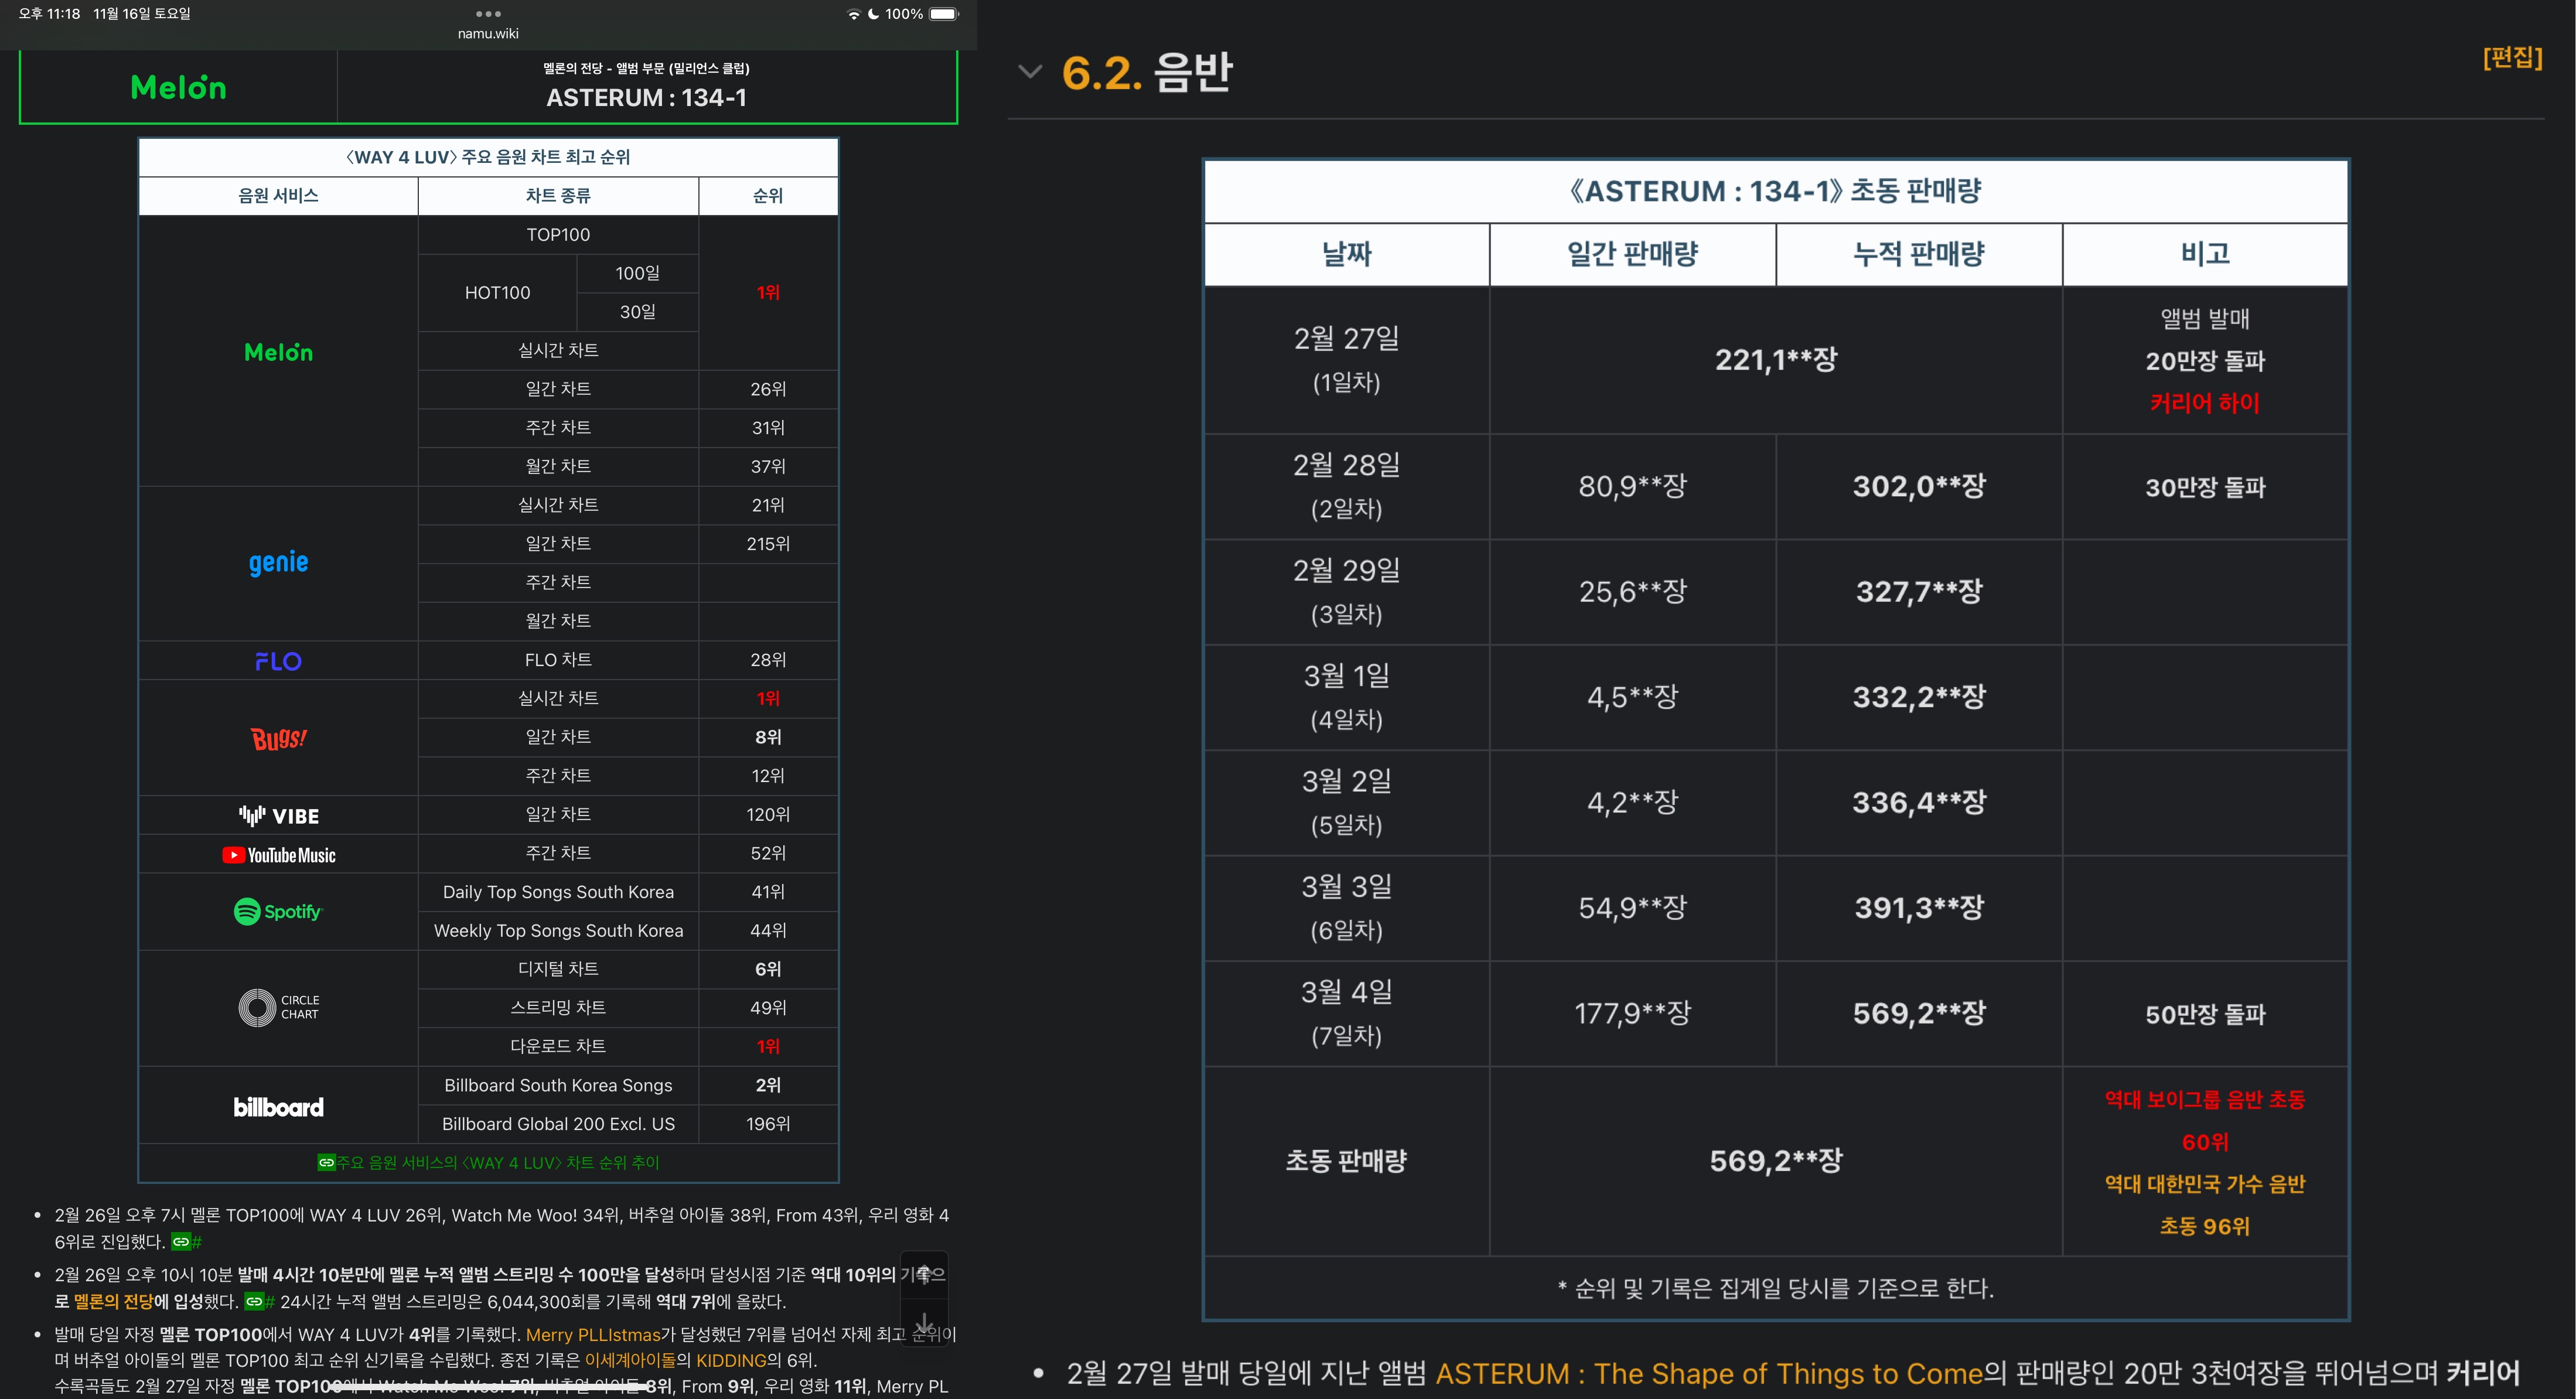The width and height of the screenshot is (2576, 1399).
Task: Tap the Do Not Disturb moon icon
Action: click(x=873, y=14)
